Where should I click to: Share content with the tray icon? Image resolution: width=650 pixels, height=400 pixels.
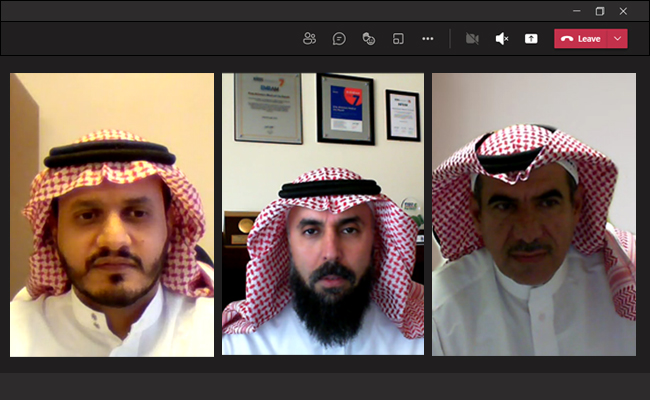pos(531,39)
